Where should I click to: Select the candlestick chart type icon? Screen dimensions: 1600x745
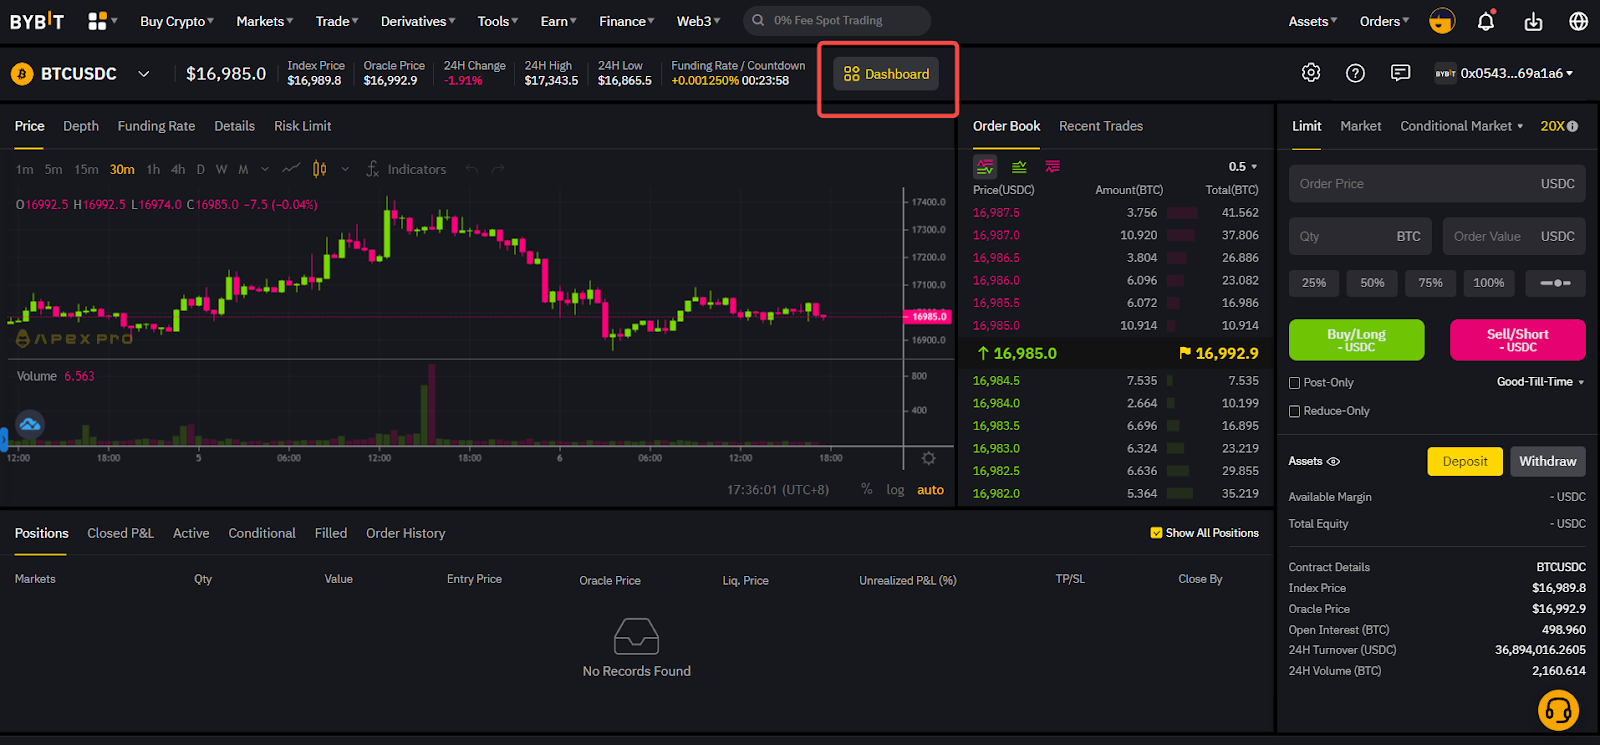[320, 169]
